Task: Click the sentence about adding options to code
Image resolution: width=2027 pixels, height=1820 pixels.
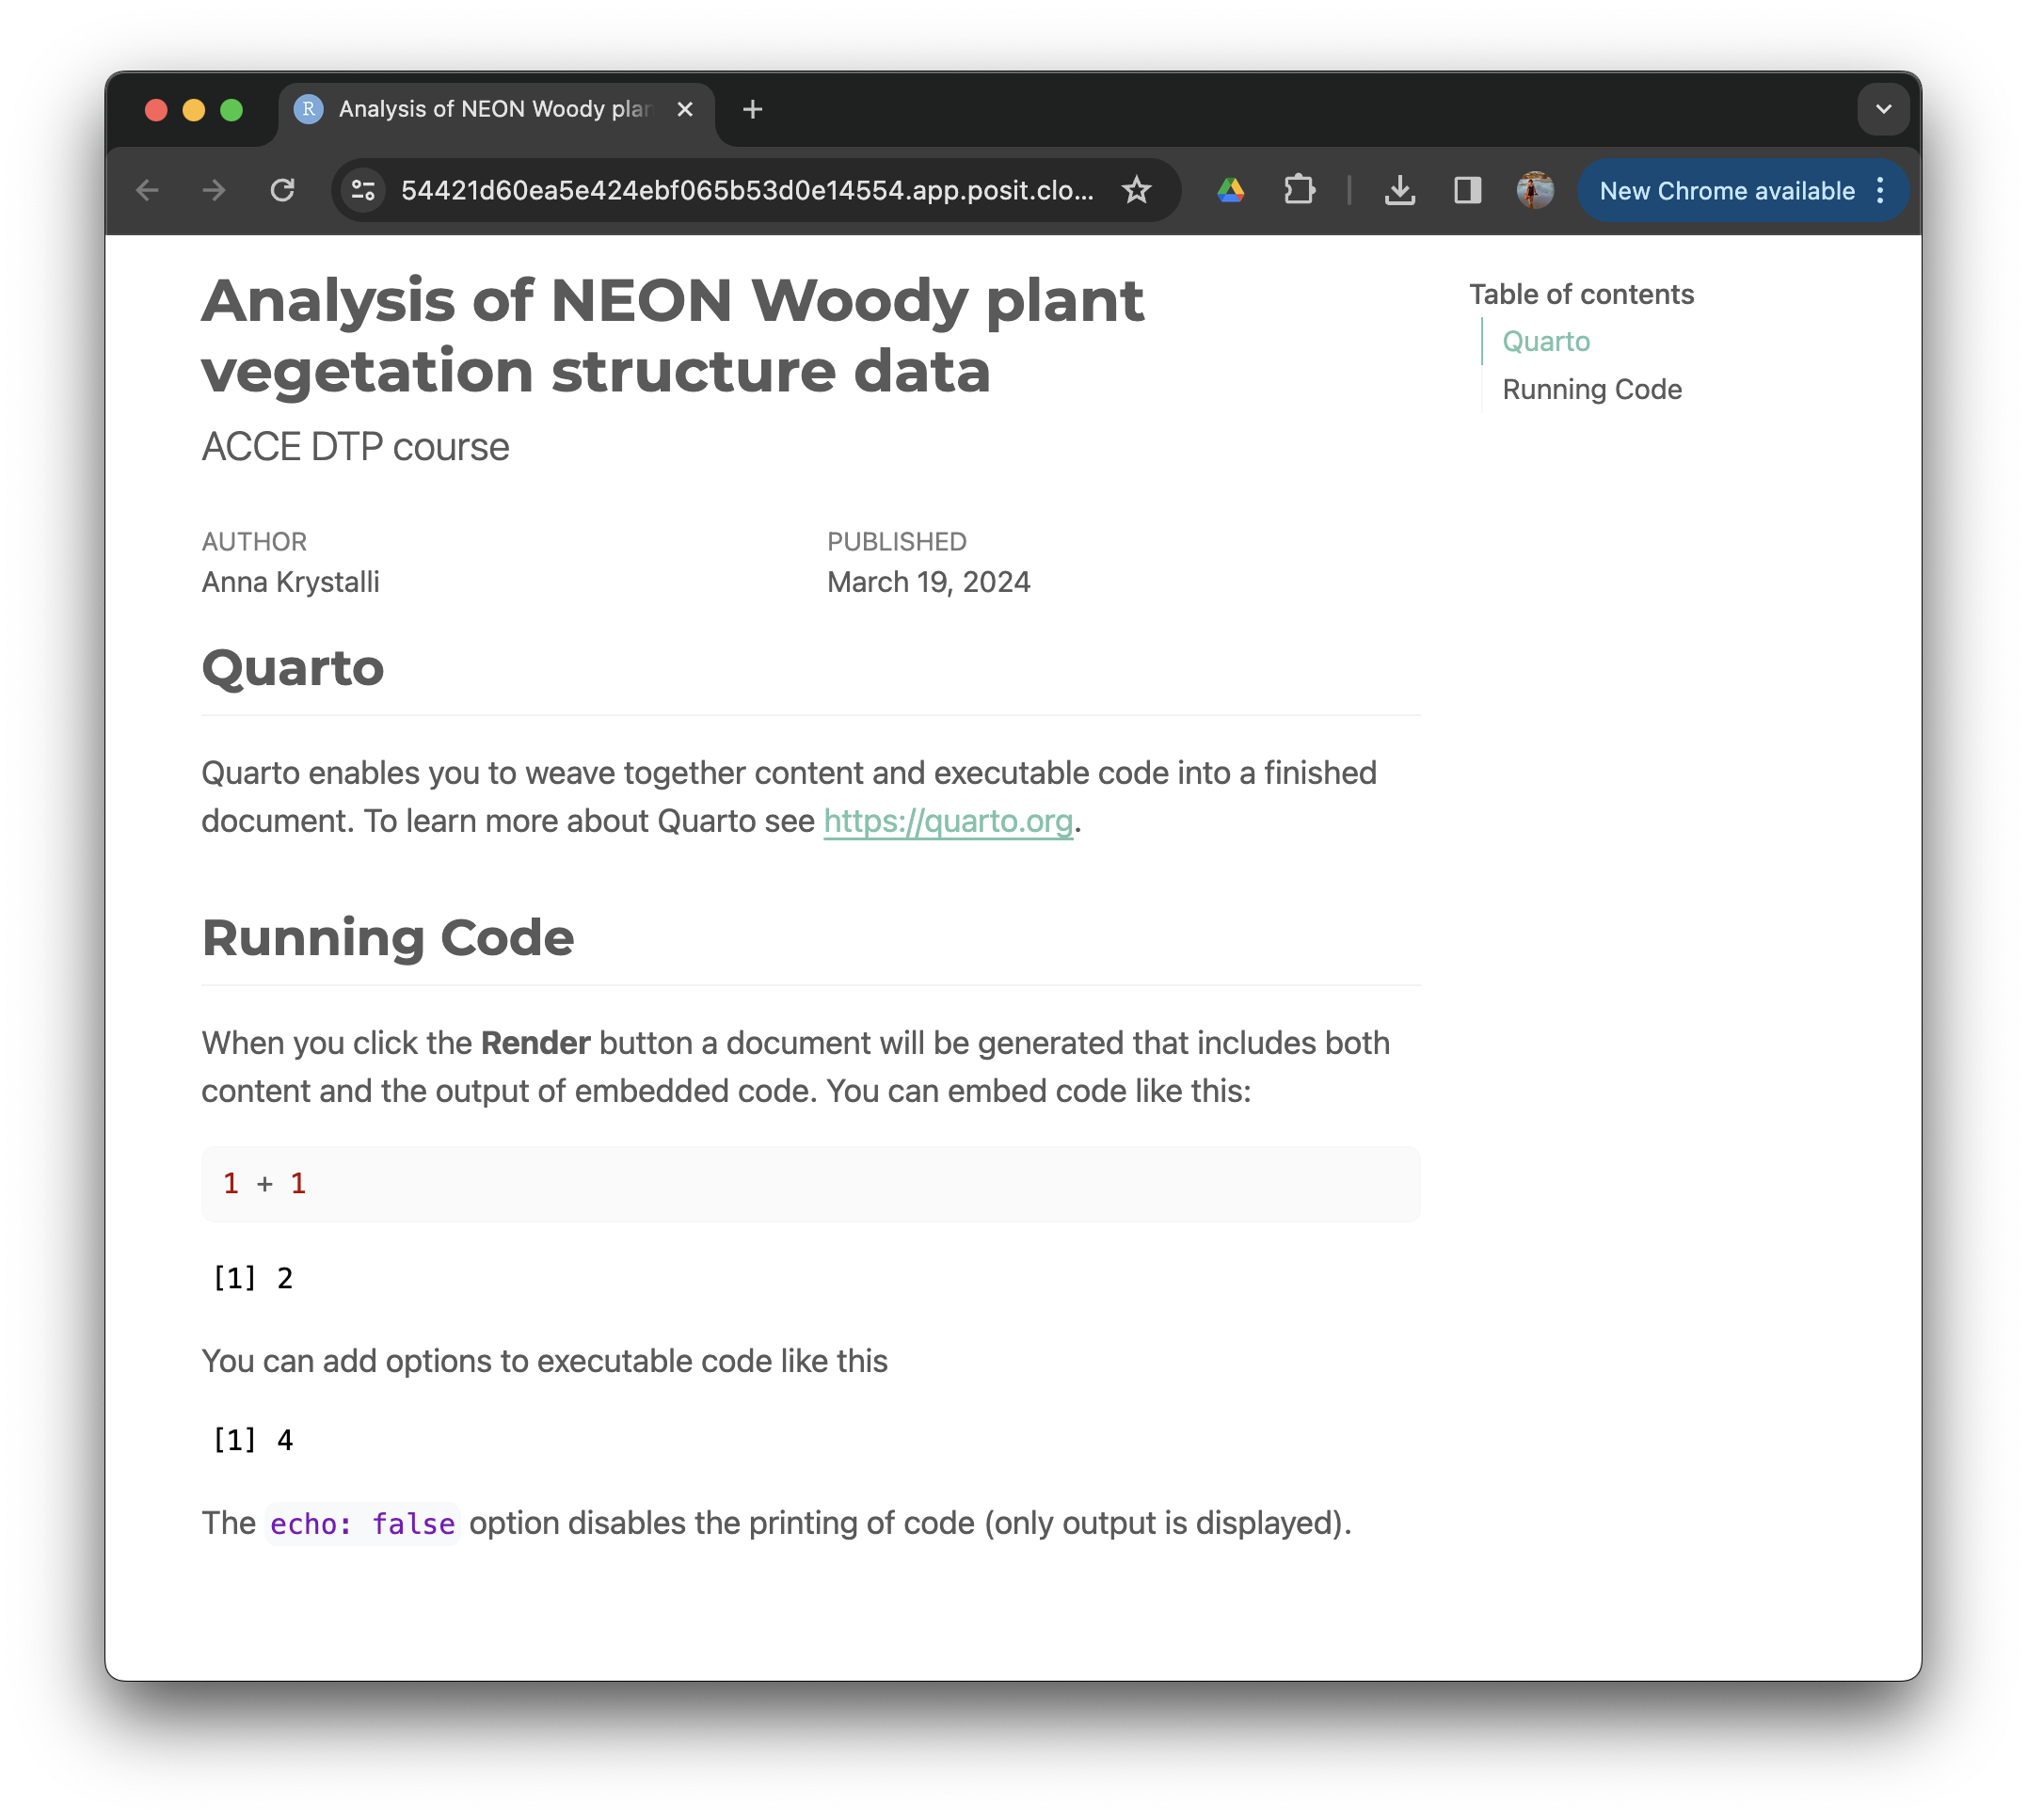Action: point(544,1361)
